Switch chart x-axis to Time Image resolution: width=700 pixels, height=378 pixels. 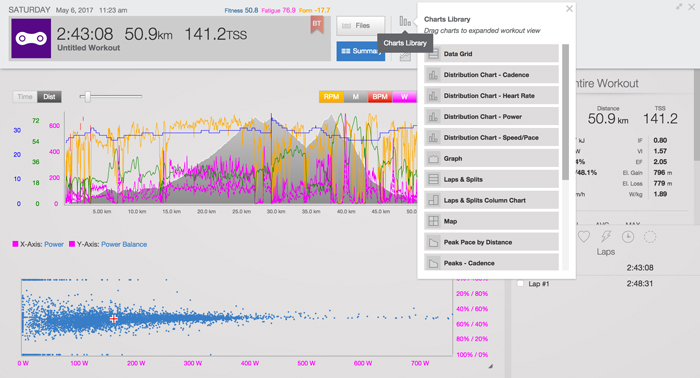[x=25, y=96]
